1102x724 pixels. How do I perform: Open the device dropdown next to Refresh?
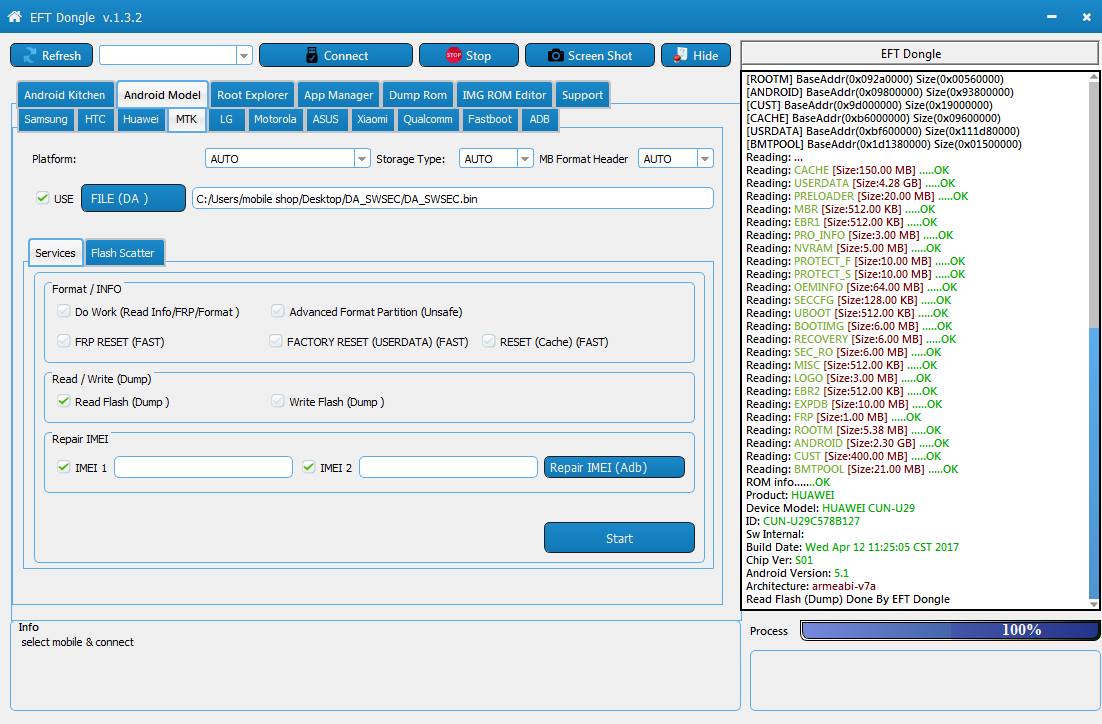[244, 56]
